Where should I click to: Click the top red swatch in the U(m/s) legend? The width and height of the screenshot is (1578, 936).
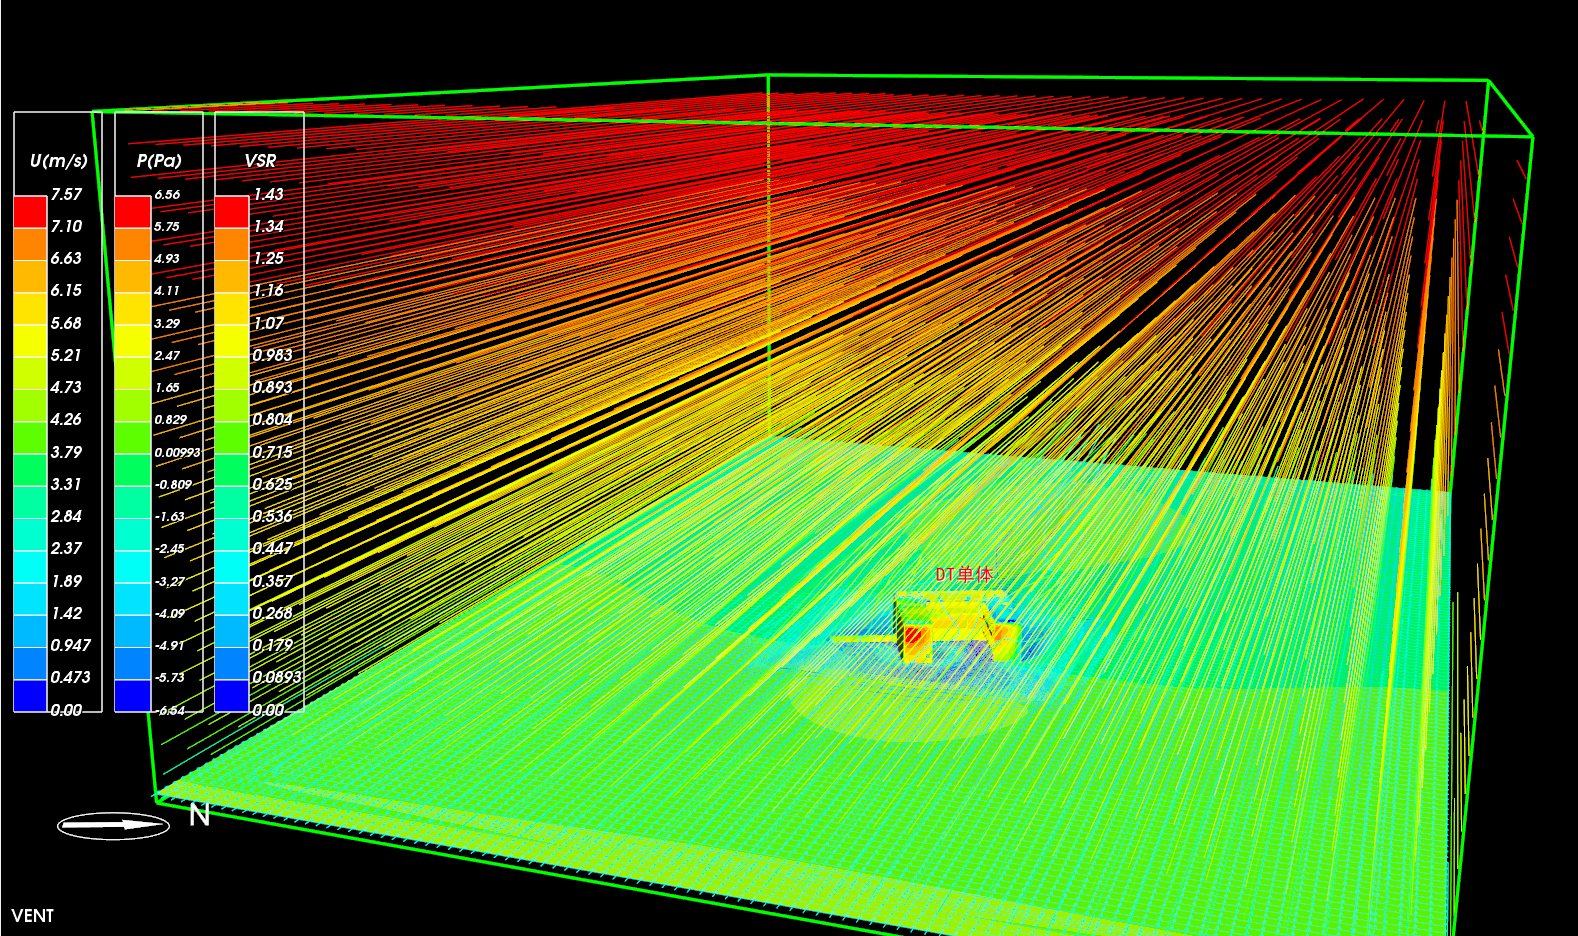30,212
